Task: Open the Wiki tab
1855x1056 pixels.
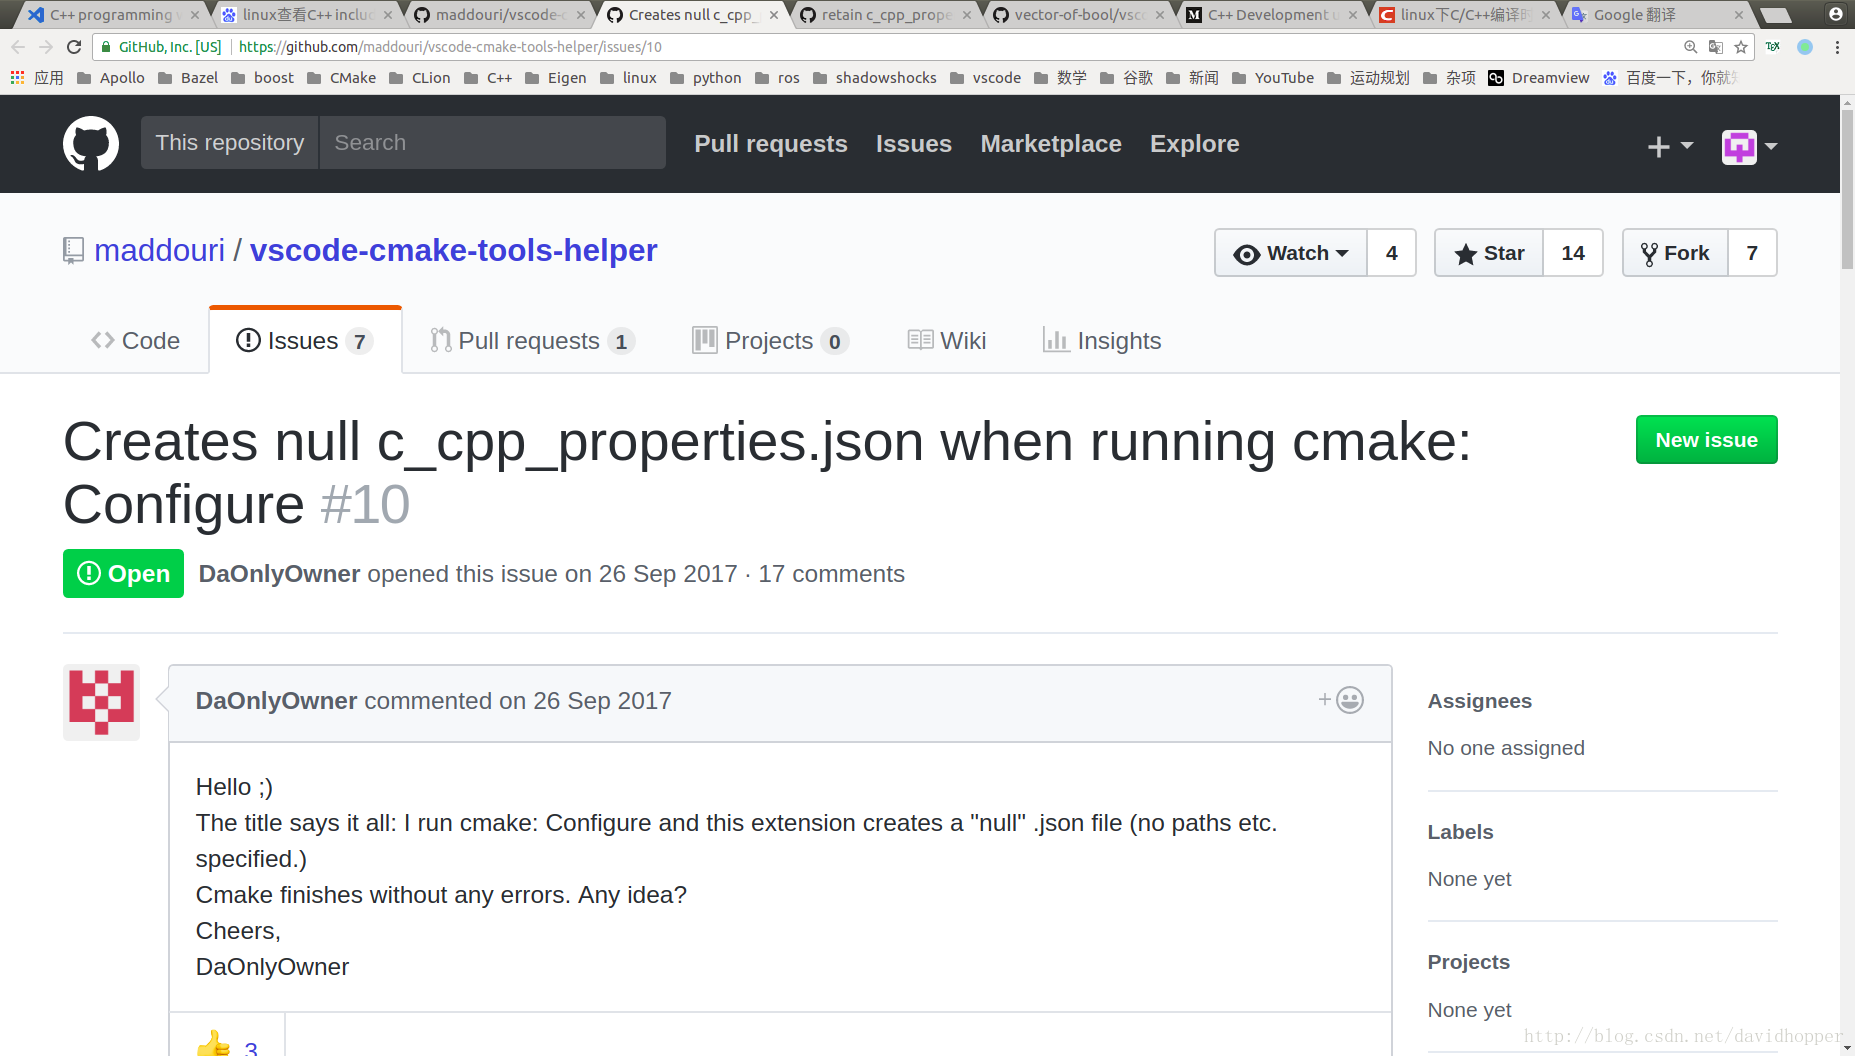Action: point(947,341)
